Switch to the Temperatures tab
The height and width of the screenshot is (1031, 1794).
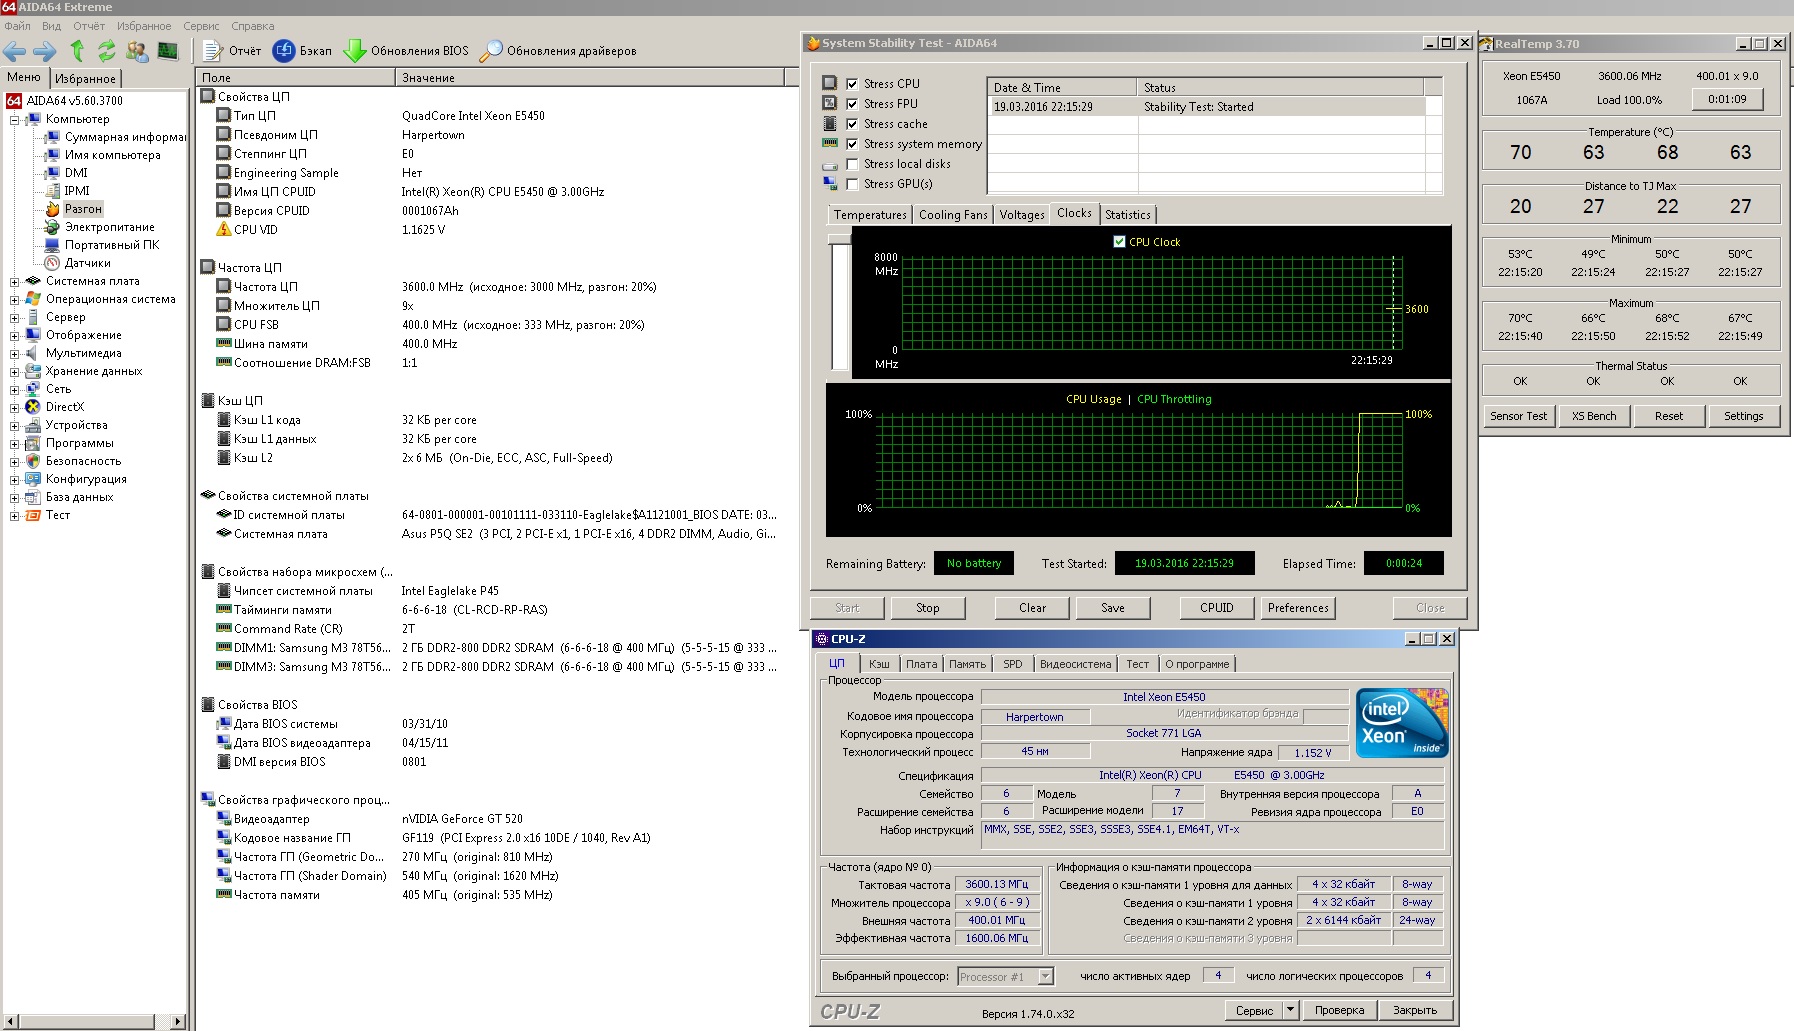point(869,215)
